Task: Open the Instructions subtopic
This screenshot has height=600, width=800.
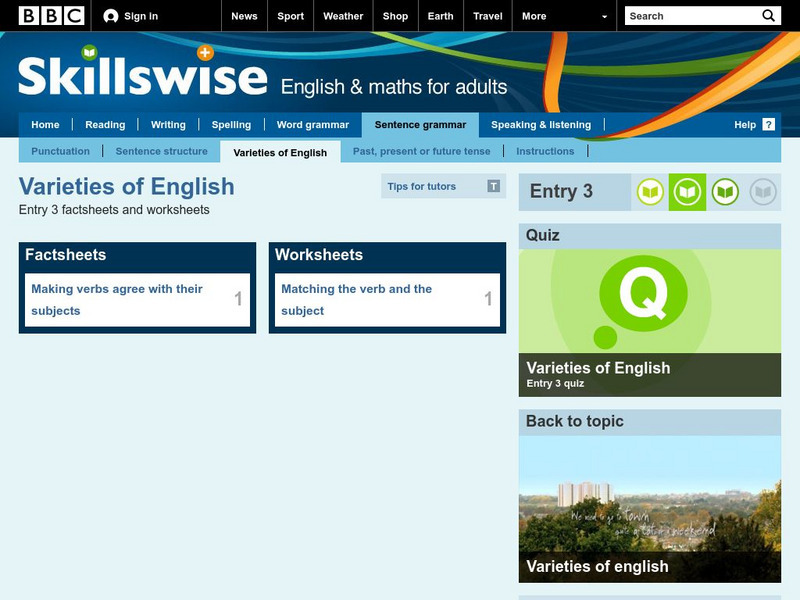Action: tap(545, 152)
